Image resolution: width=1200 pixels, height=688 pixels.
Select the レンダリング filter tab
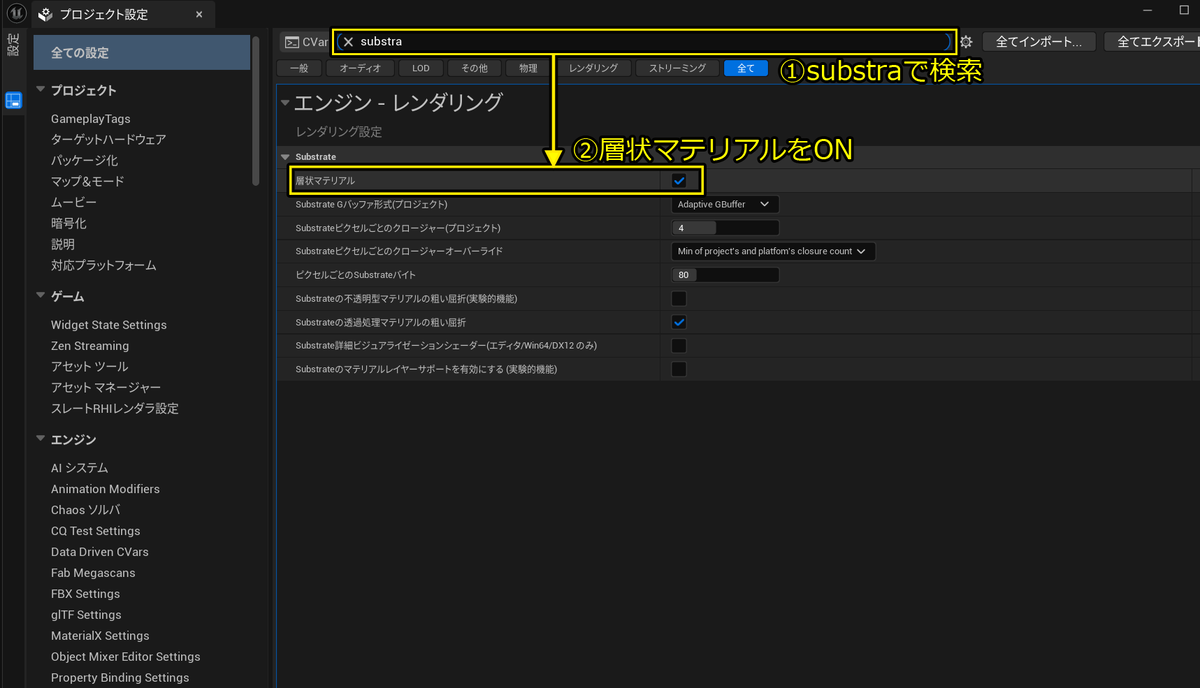coord(594,68)
